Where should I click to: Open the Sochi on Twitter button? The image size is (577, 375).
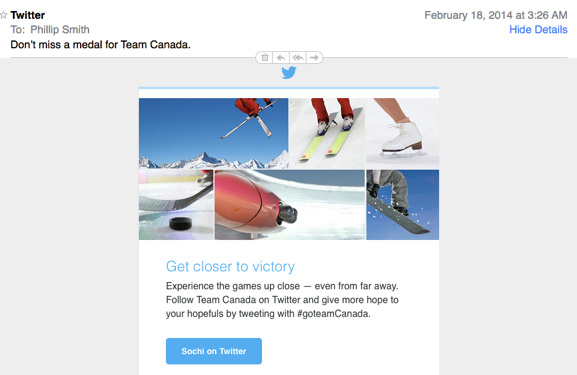pyautogui.click(x=214, y=351)
